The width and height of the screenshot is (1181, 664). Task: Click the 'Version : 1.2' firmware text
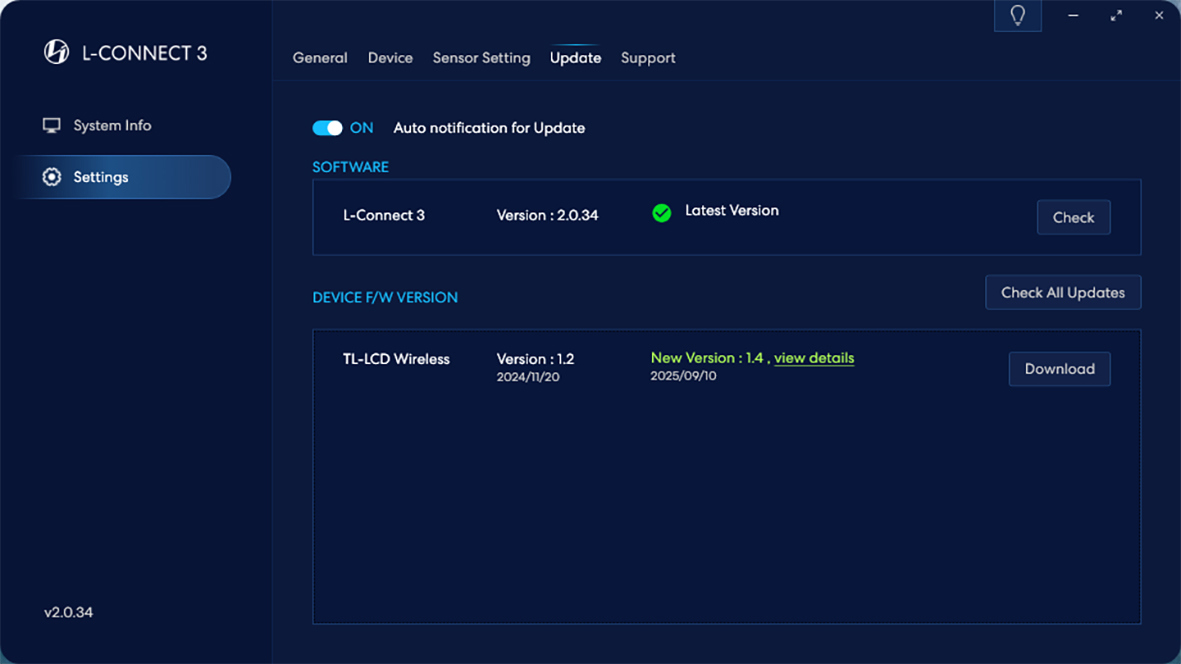click(x=536, y=359)
